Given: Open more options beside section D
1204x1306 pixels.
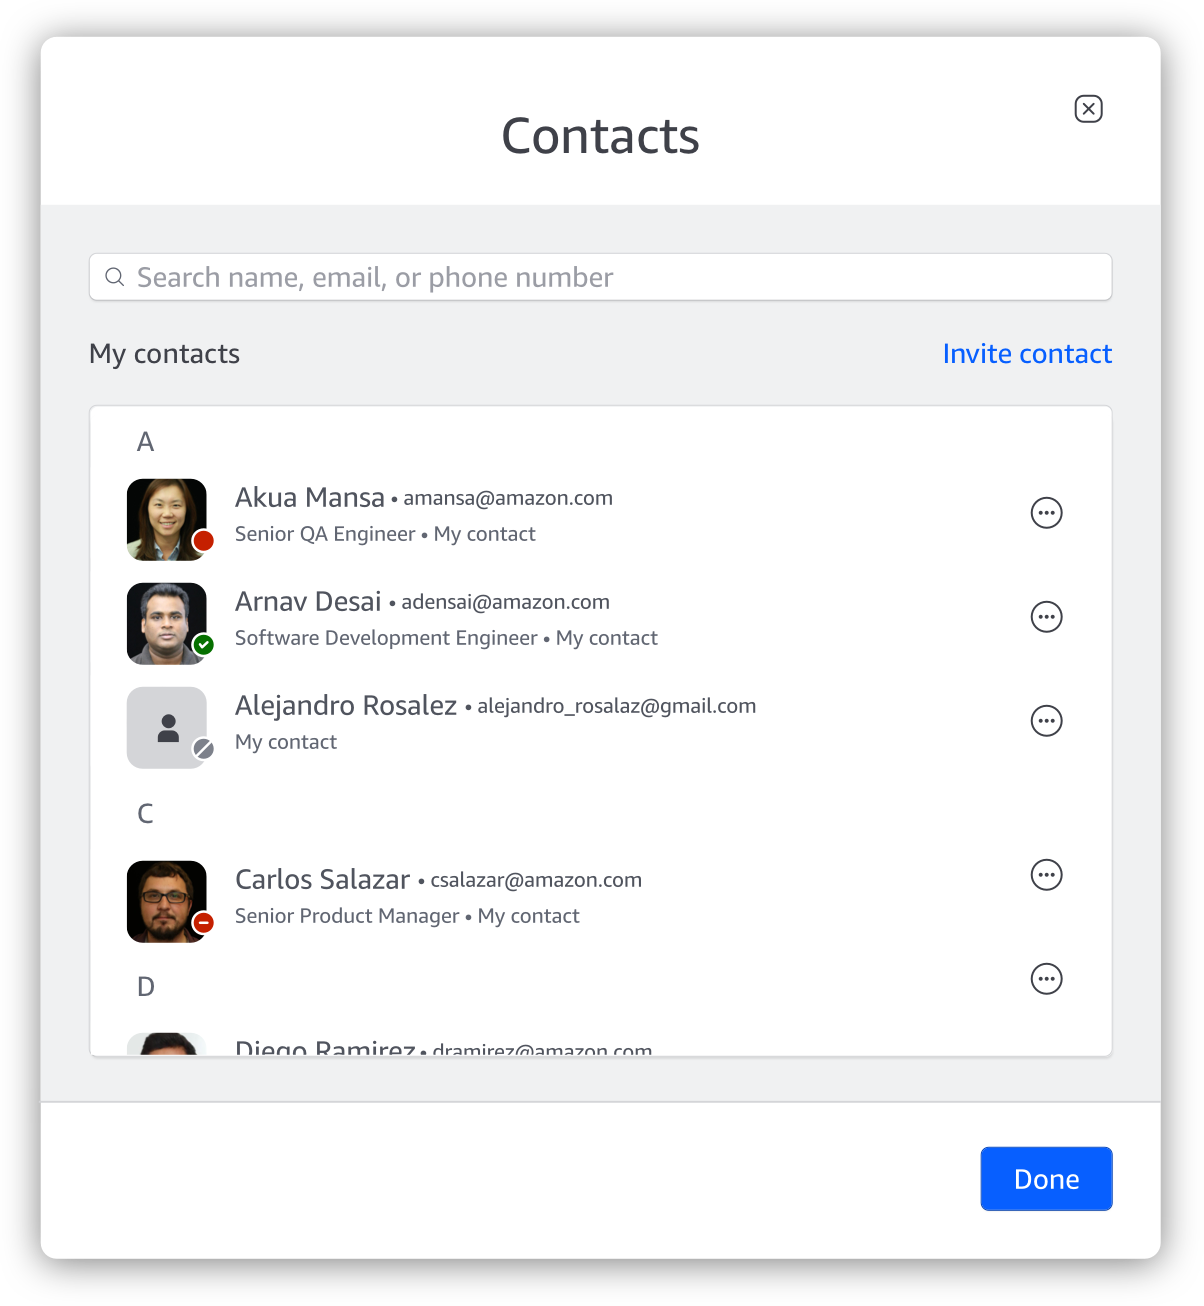Looking at the screenshot, I should pos(1046,979).
